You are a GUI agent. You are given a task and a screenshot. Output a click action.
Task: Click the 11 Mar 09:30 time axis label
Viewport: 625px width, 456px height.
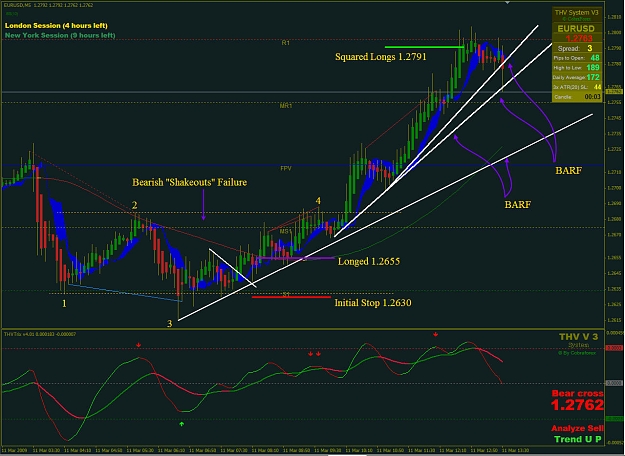click(328, 450)
